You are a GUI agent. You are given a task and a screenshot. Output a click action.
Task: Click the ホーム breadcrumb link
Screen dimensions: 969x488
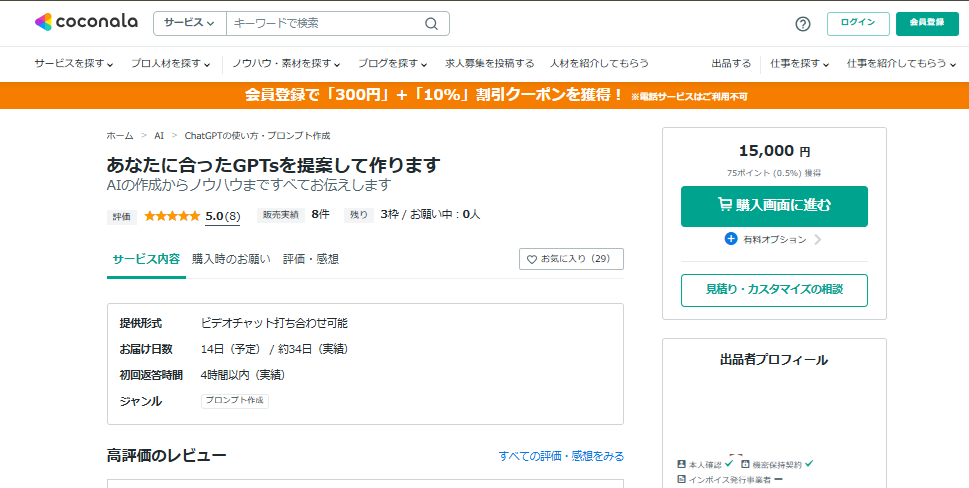120,136
